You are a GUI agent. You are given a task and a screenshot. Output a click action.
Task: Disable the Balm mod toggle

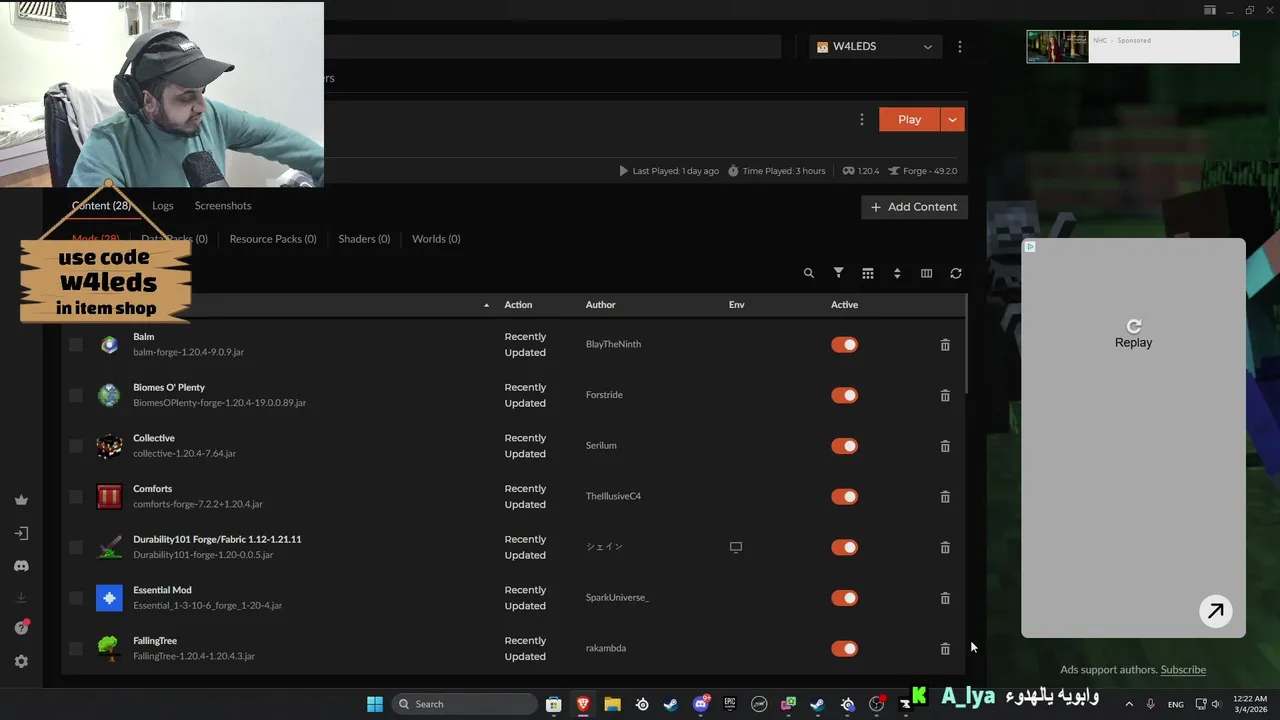[x=845, y=345]
